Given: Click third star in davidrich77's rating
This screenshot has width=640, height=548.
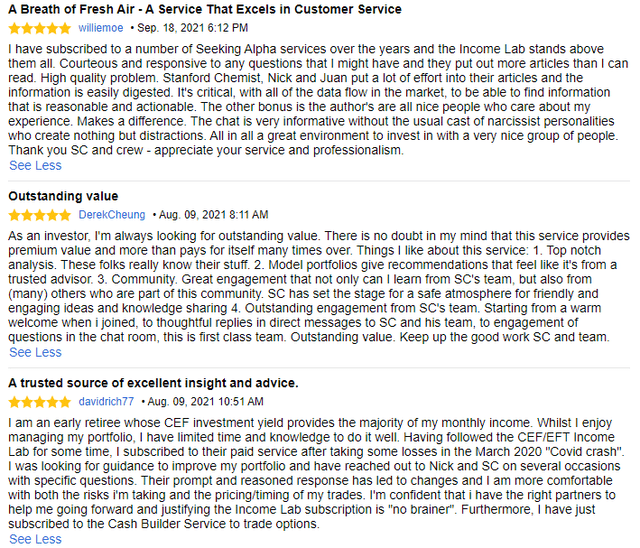Looking at the screenshot, I should [40, 402].
